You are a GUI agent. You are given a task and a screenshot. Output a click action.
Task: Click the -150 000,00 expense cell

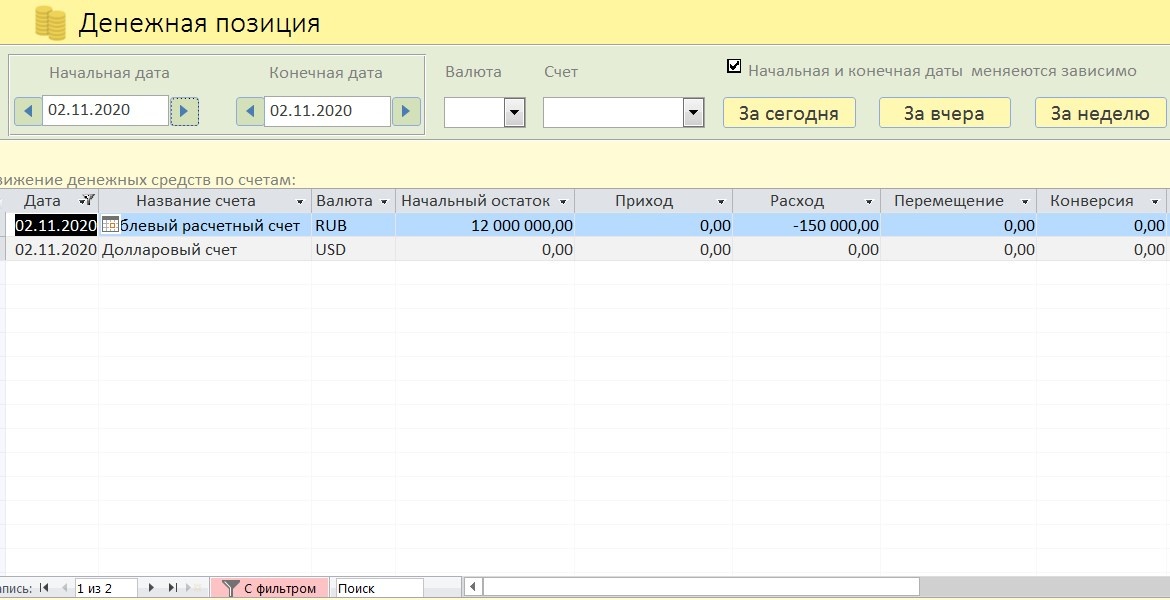pyautogui.click(x=807, y=225)
